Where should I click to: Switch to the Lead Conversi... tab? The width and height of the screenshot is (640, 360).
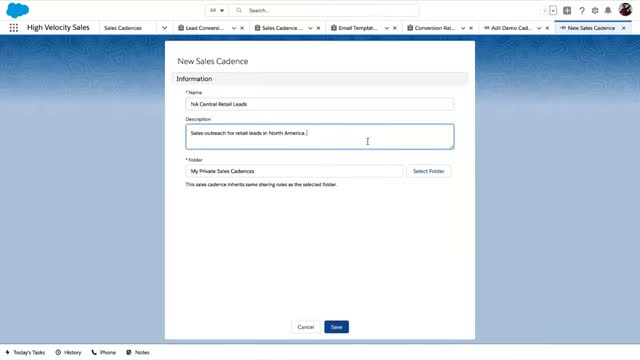pos(204,28)
